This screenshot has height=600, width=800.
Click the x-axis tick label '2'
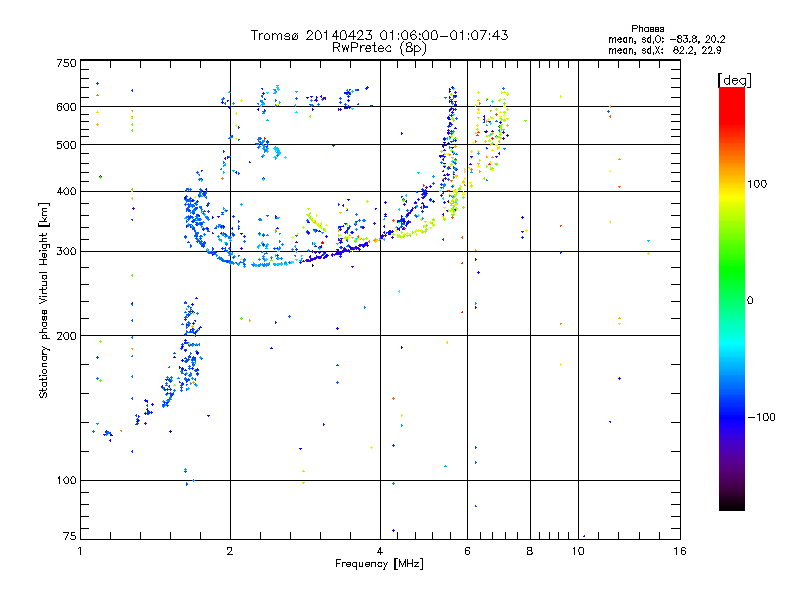pyautogui.click(x=230, y=551)
